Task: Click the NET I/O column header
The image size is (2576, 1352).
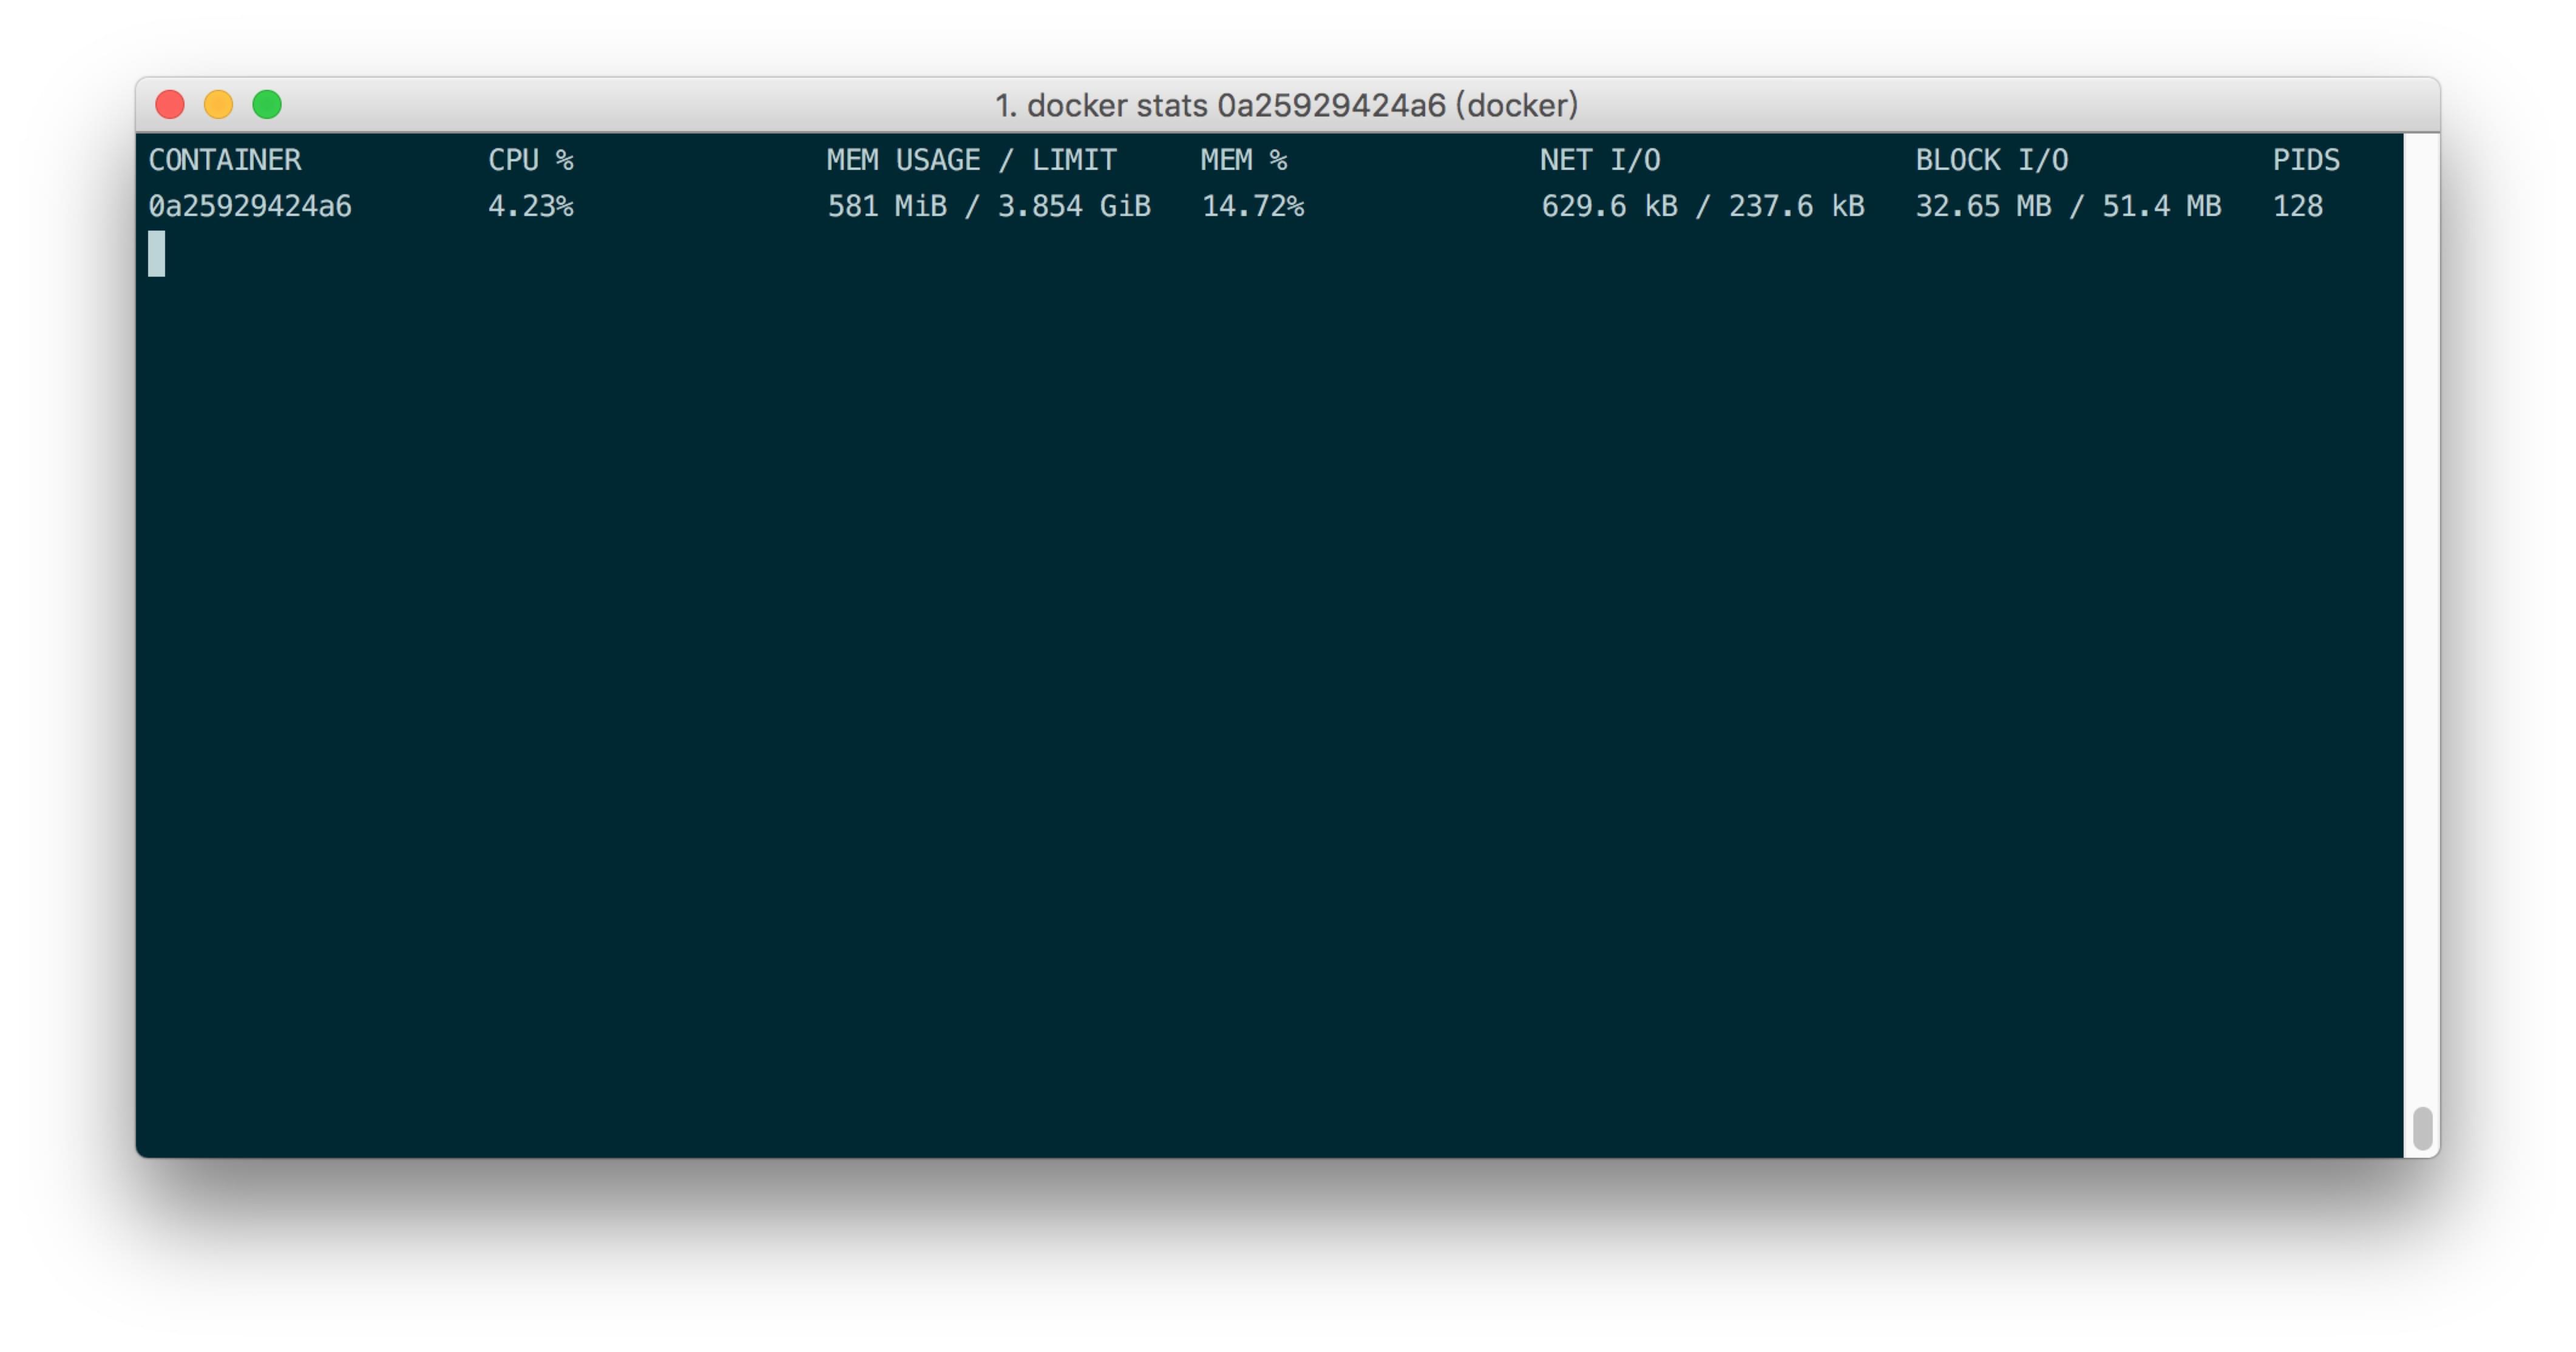Action: pos(1600,160)
